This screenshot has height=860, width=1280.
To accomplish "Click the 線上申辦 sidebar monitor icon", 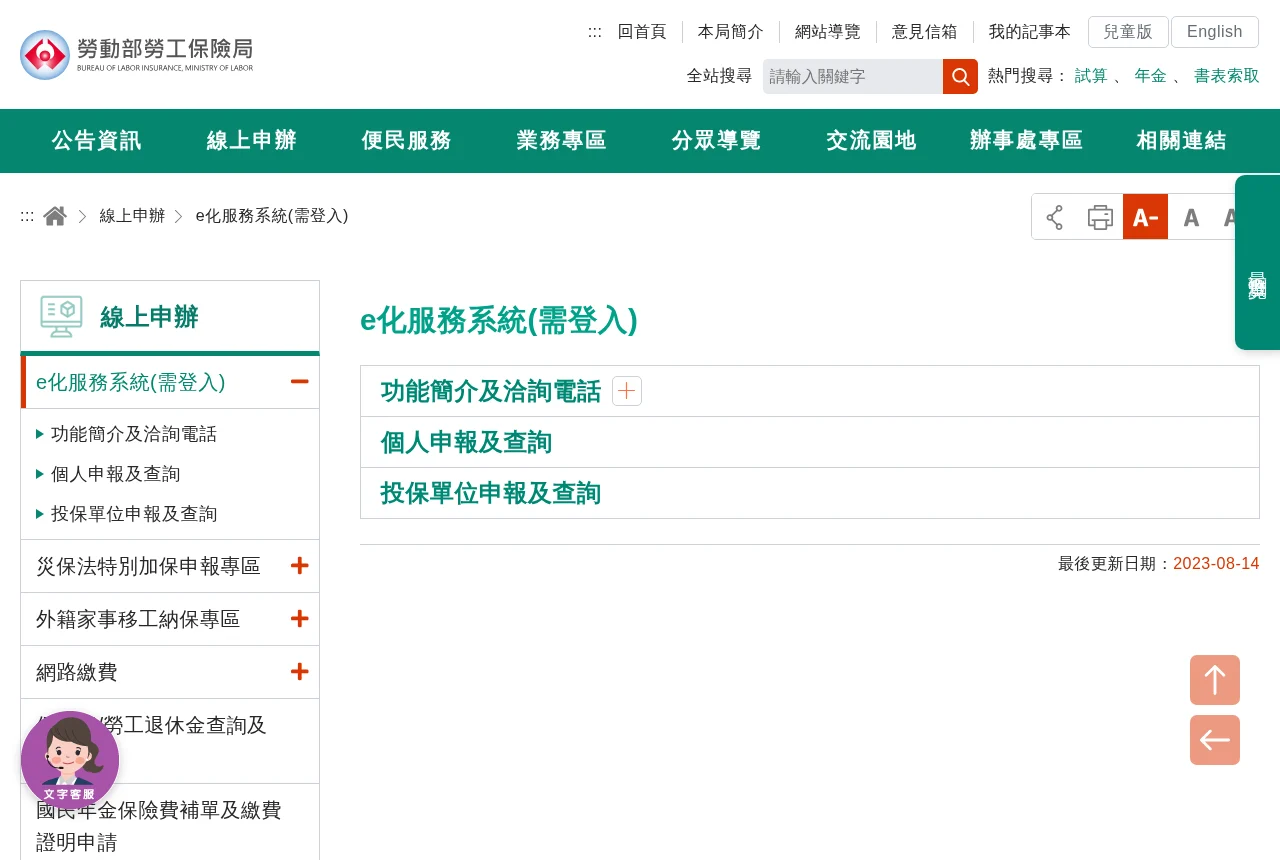I will click(x=61, y=317).
